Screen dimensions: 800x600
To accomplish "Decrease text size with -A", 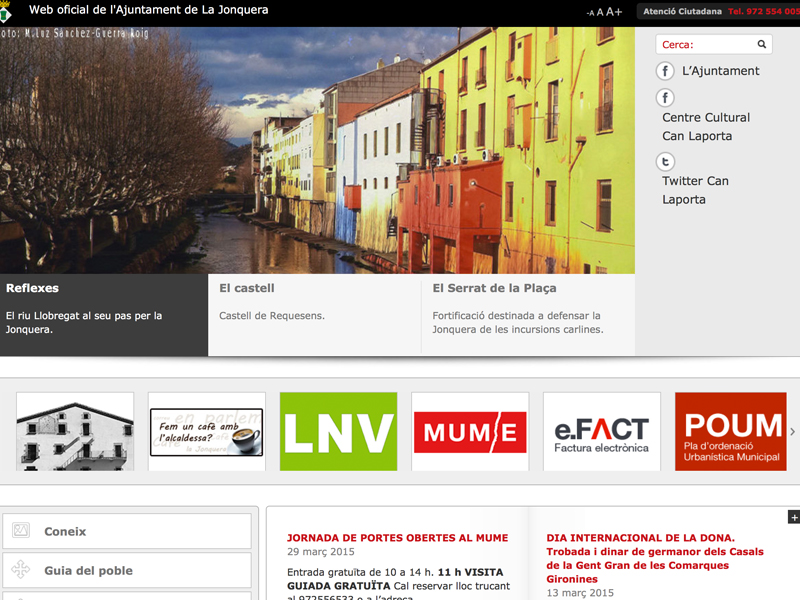I will click(590, 13).
